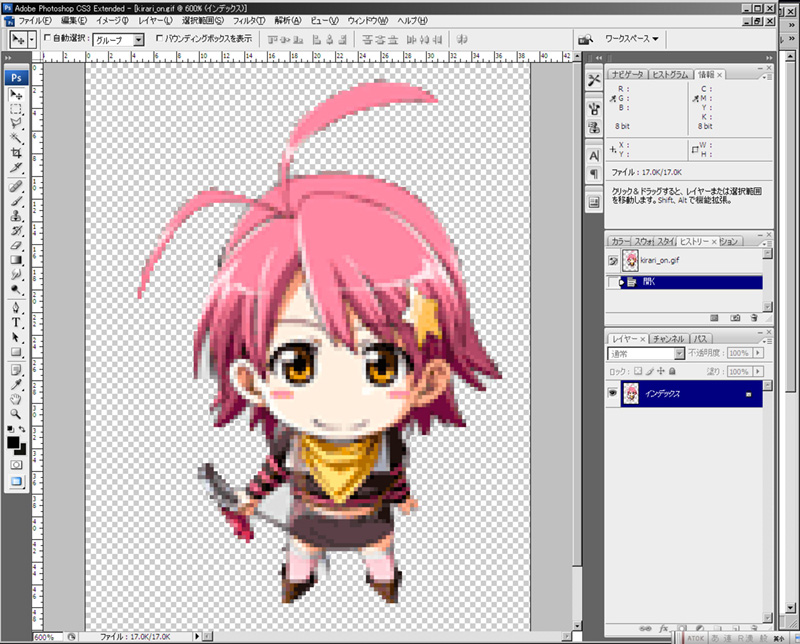Hide the インデックス layer via eye icon
This screenshot has width=800, height=644.
(x=613, y=393)
